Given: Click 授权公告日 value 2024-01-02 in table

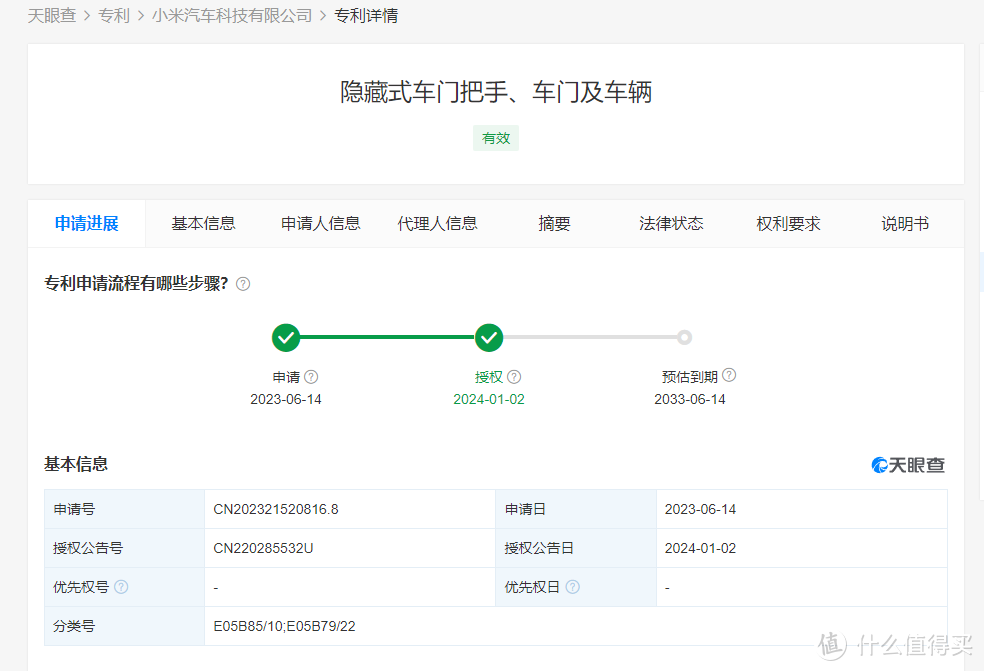Looking at the screenshot, I should pyautogui.click(x=700, y=548).
